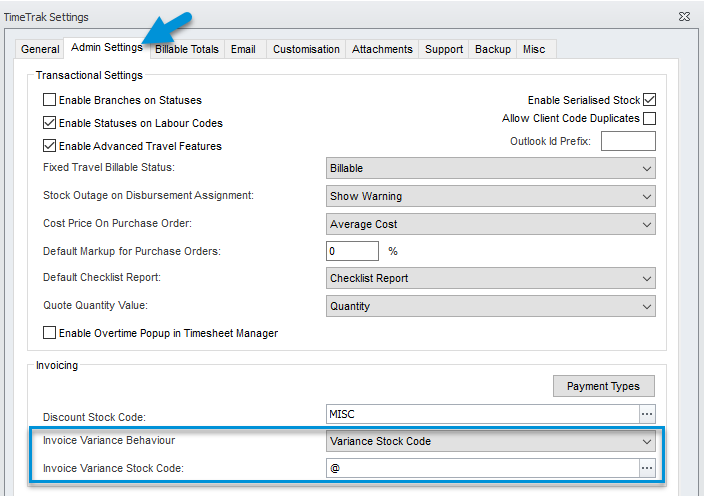Open Fixed Travel Billable Status dropdown

[x=491, y=168]
